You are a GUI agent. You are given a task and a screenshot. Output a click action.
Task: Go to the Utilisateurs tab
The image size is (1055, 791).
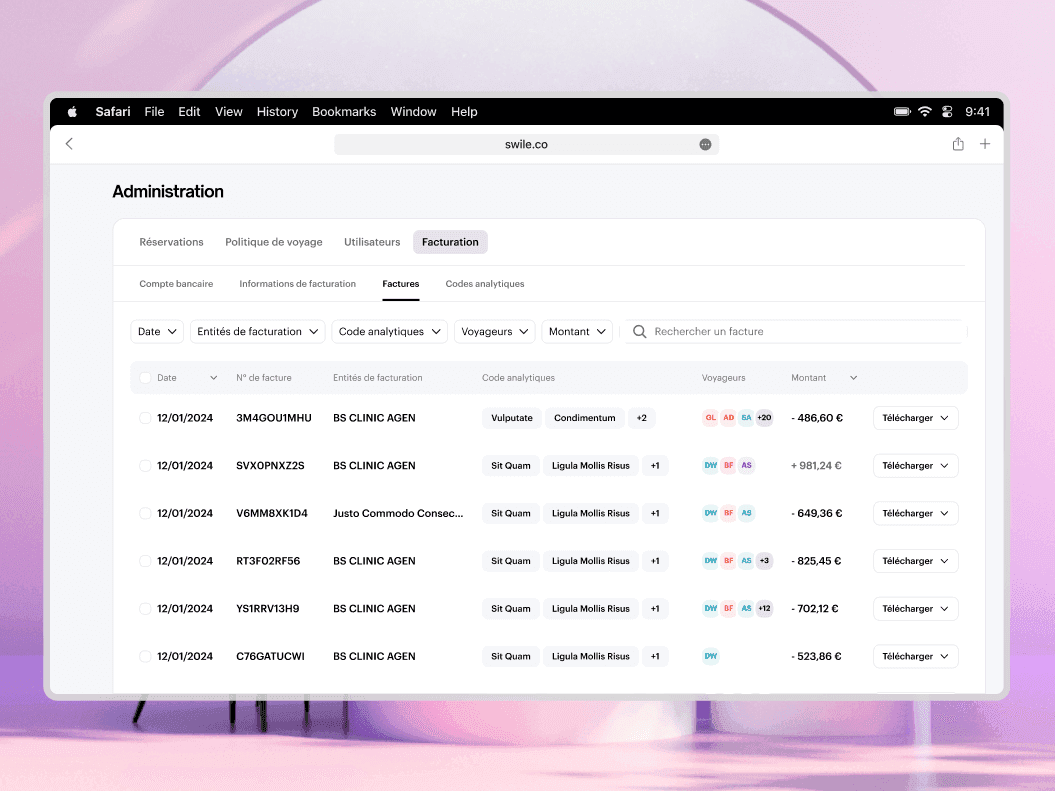point(372,242)
